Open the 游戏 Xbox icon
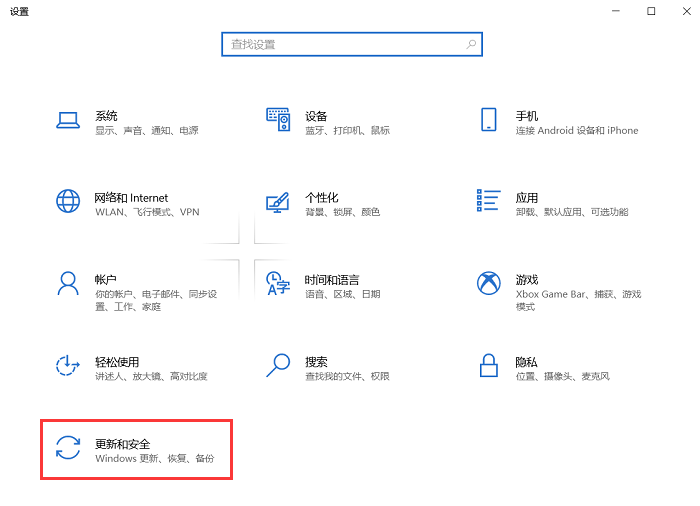 click(488, 283)
